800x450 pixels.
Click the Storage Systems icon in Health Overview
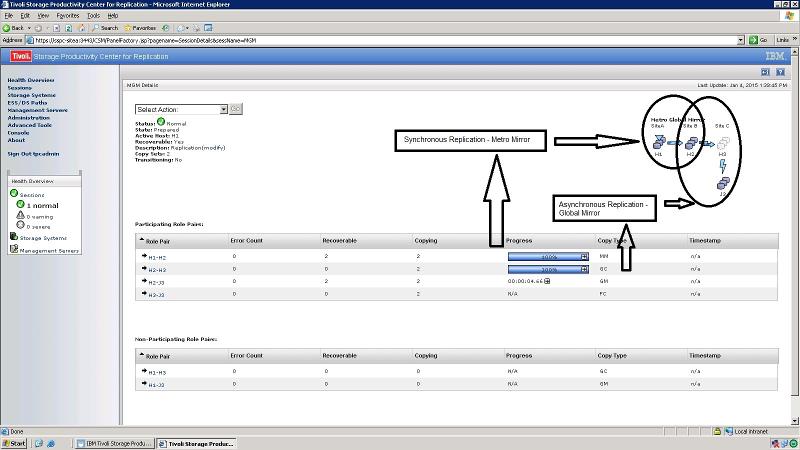[x=14, y=237]
